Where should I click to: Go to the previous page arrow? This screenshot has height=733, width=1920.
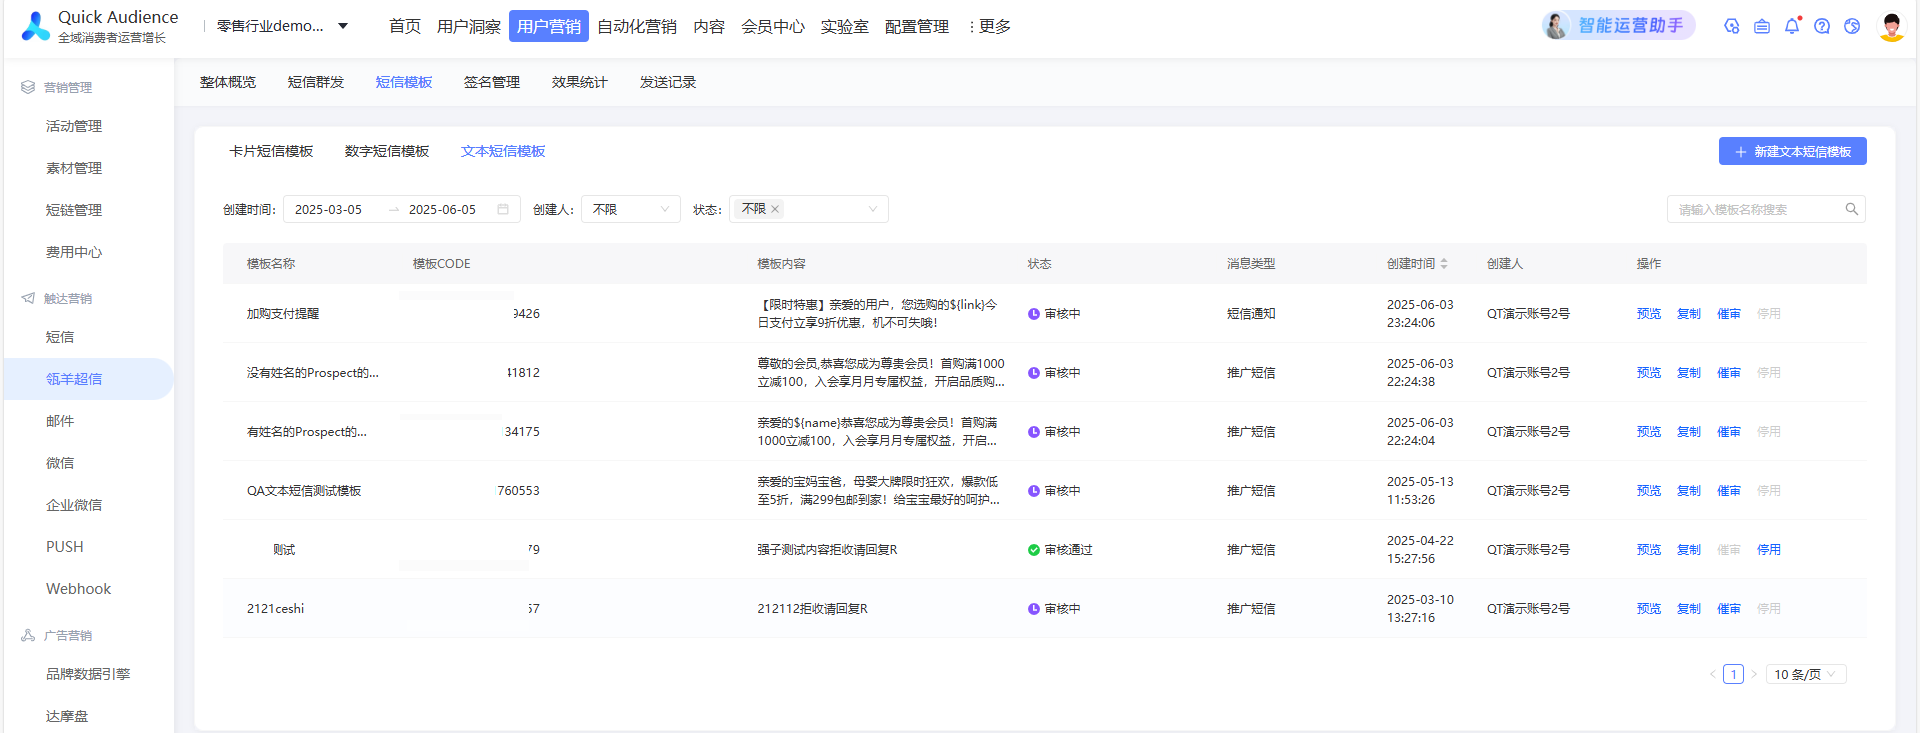(x=1712, y=674)
